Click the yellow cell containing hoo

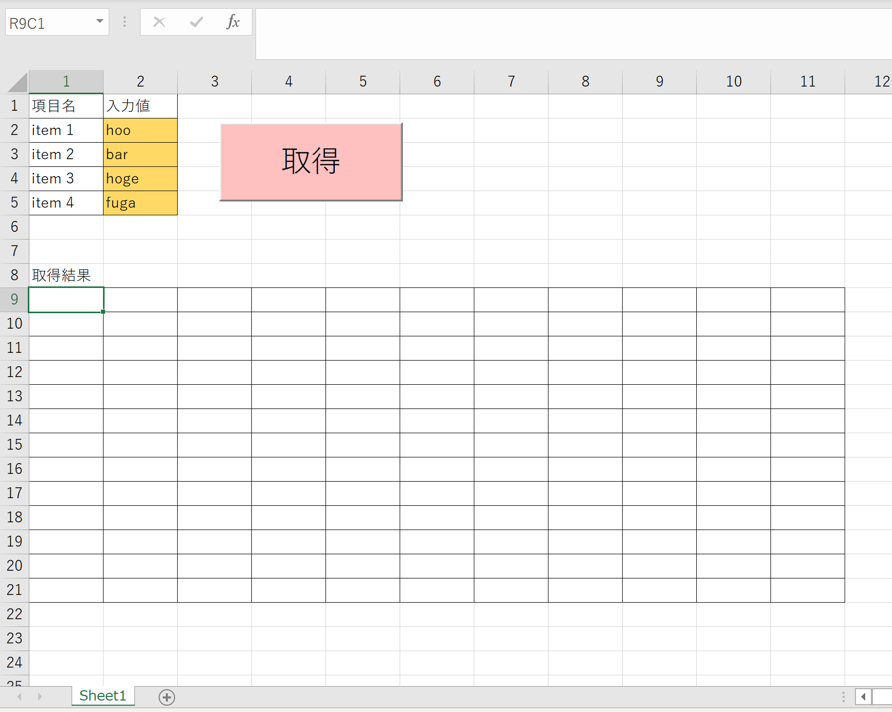click(140, 130)
